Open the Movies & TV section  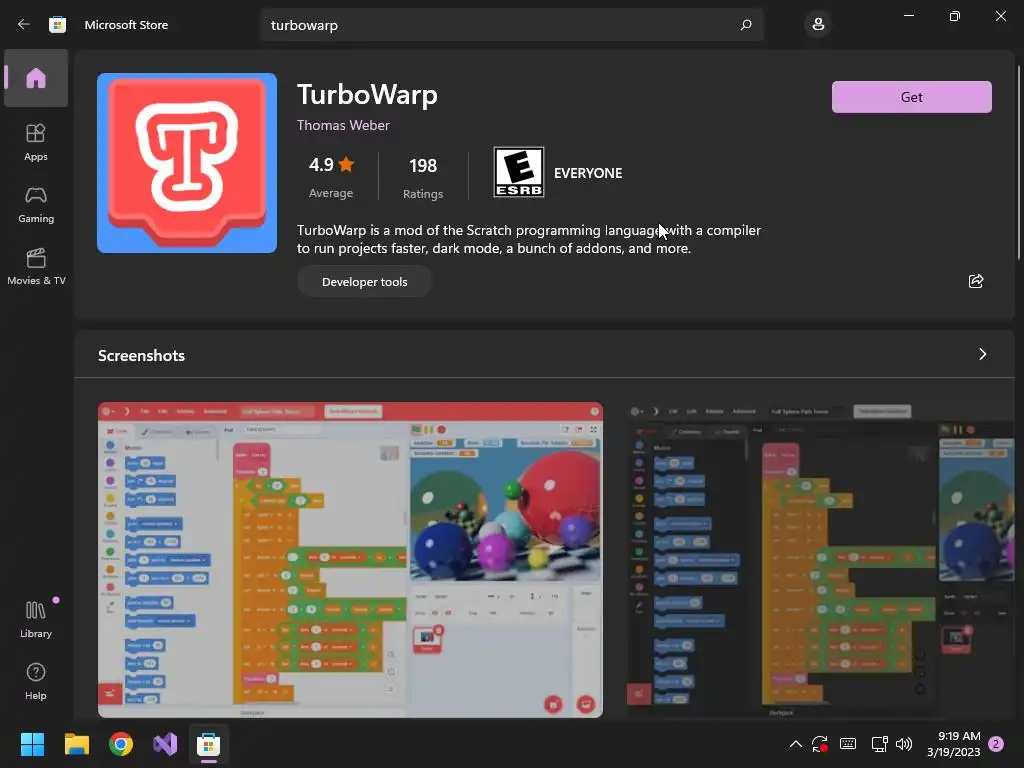(36, 266)
